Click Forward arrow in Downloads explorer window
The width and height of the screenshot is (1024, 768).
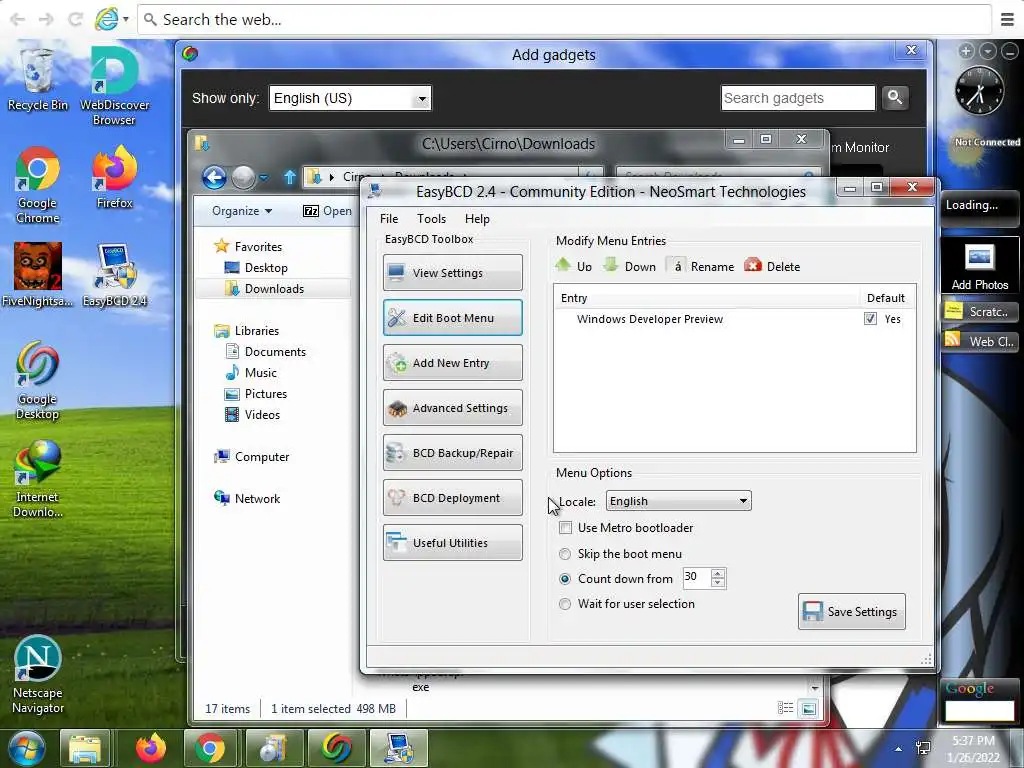point(244,177)
